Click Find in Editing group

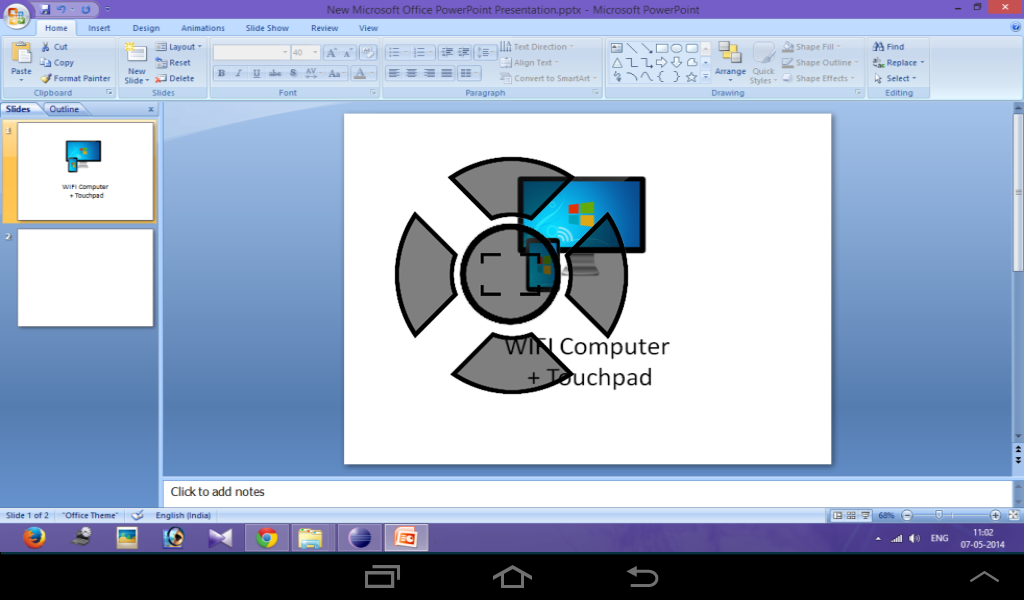[889, 47]
